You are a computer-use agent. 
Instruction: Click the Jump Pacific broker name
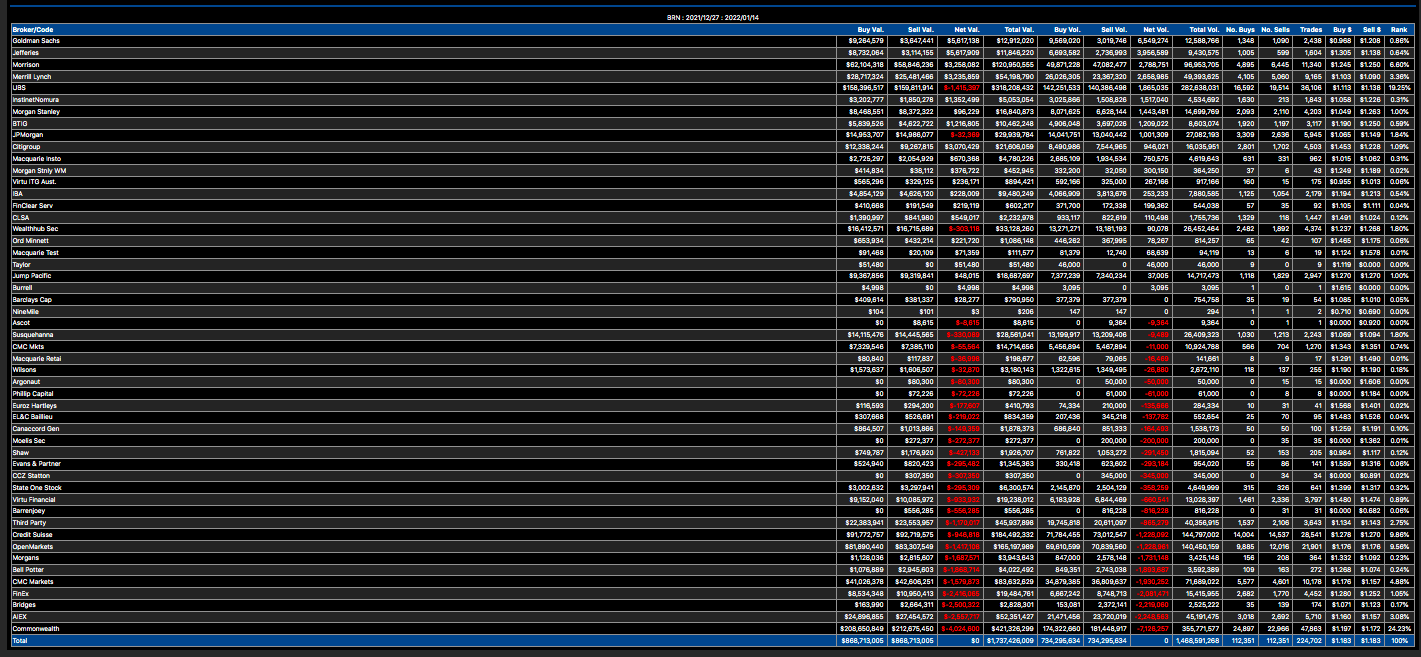pos(31,276)
